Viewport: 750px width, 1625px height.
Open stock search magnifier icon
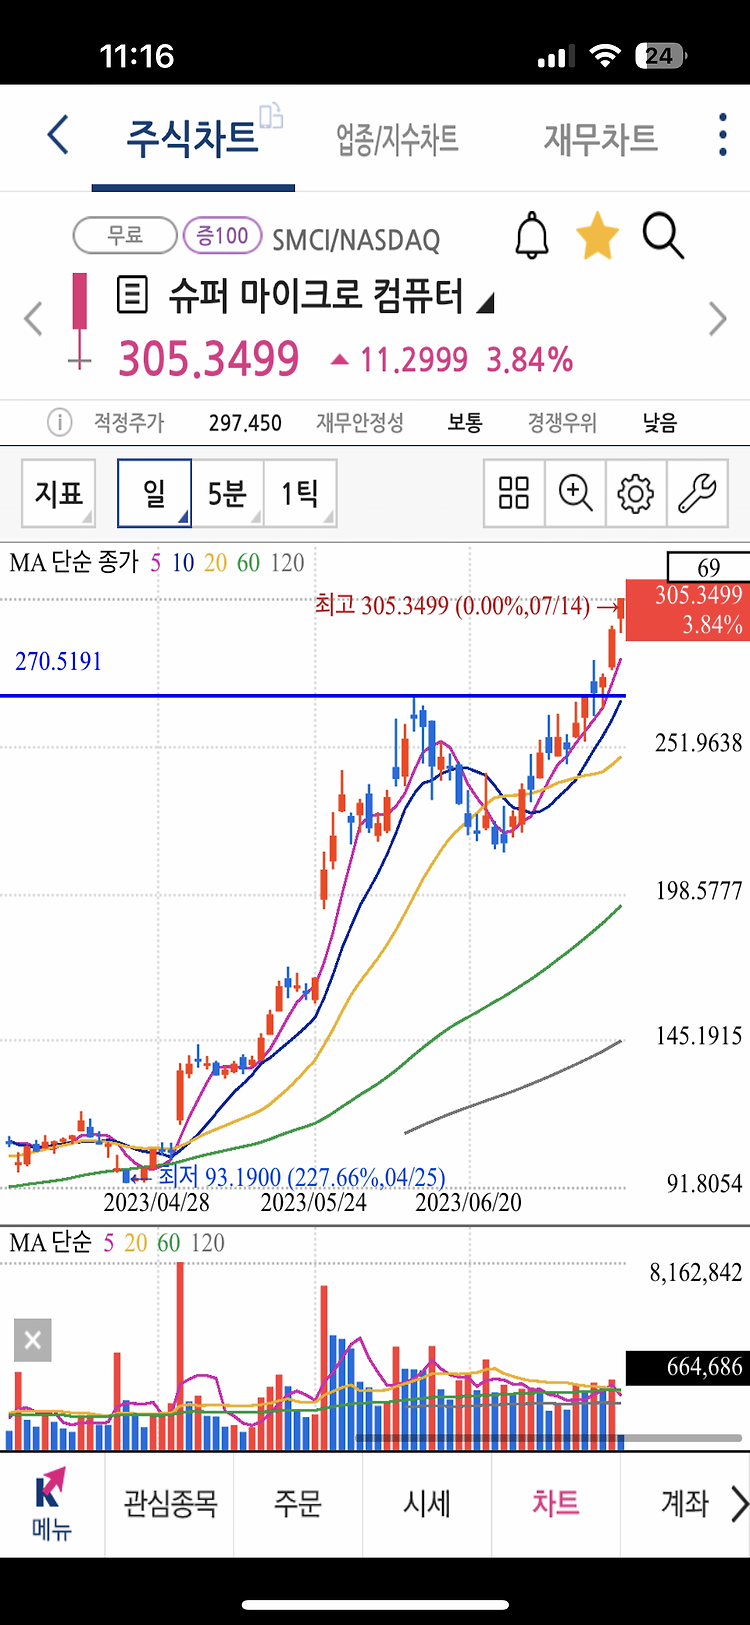pos(663,236)
